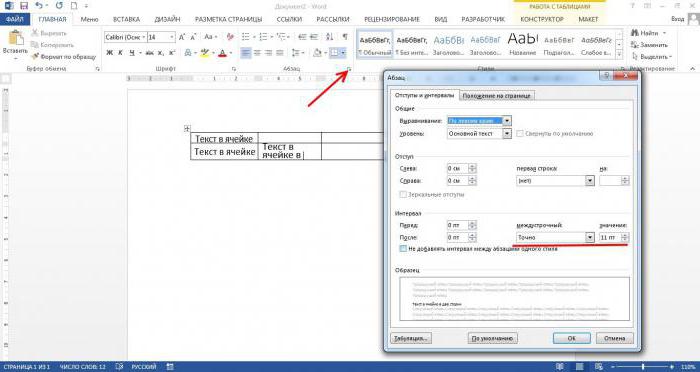Click the значение 11 пт value field

tap(610, 238)
